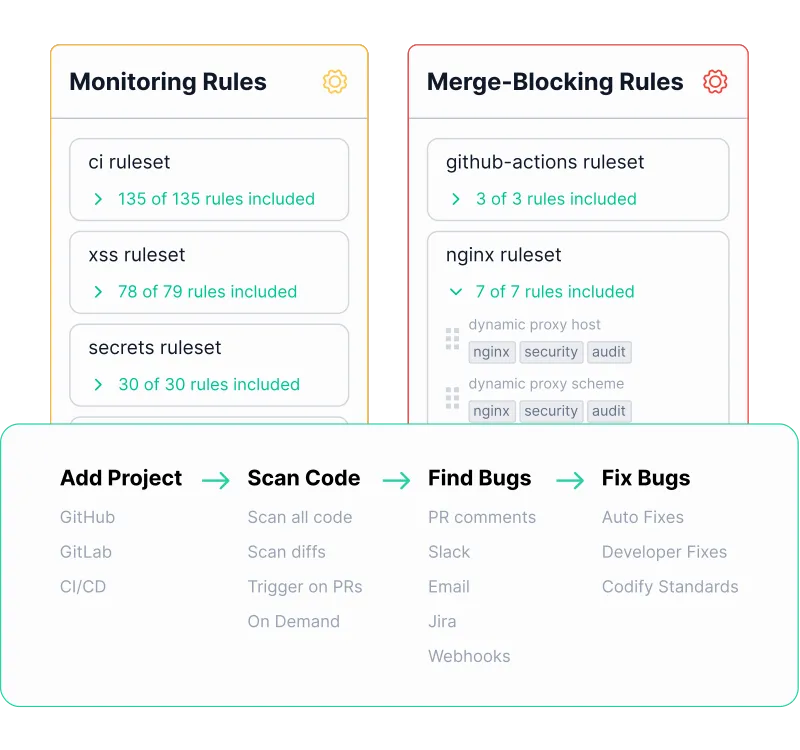Choose Slack under Find Bugs

[449, 552]
